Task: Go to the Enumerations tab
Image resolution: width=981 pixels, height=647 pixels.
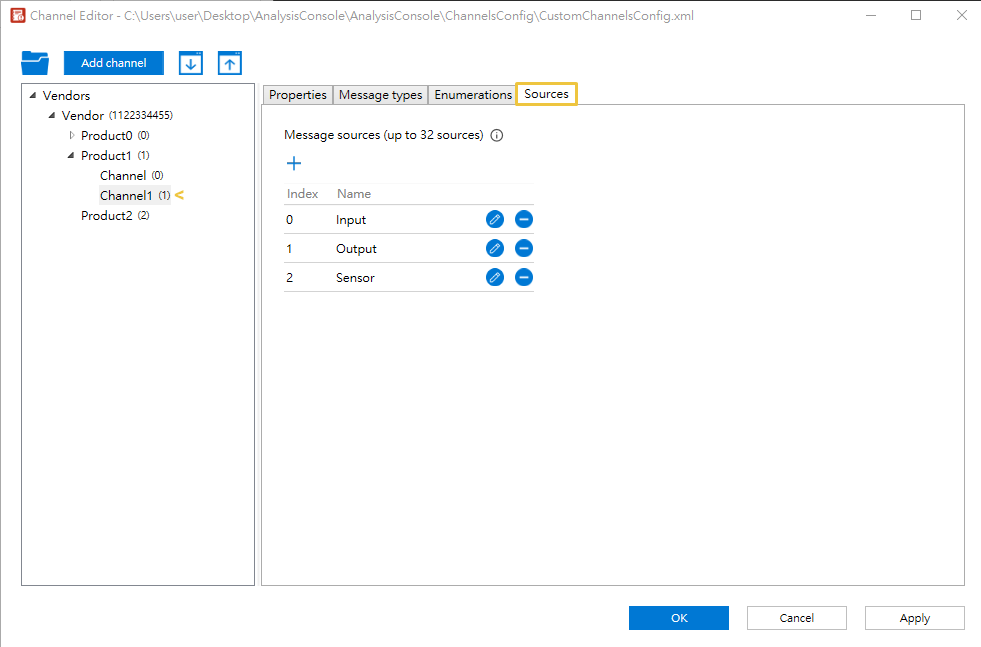Action: (x=473, y=95)
